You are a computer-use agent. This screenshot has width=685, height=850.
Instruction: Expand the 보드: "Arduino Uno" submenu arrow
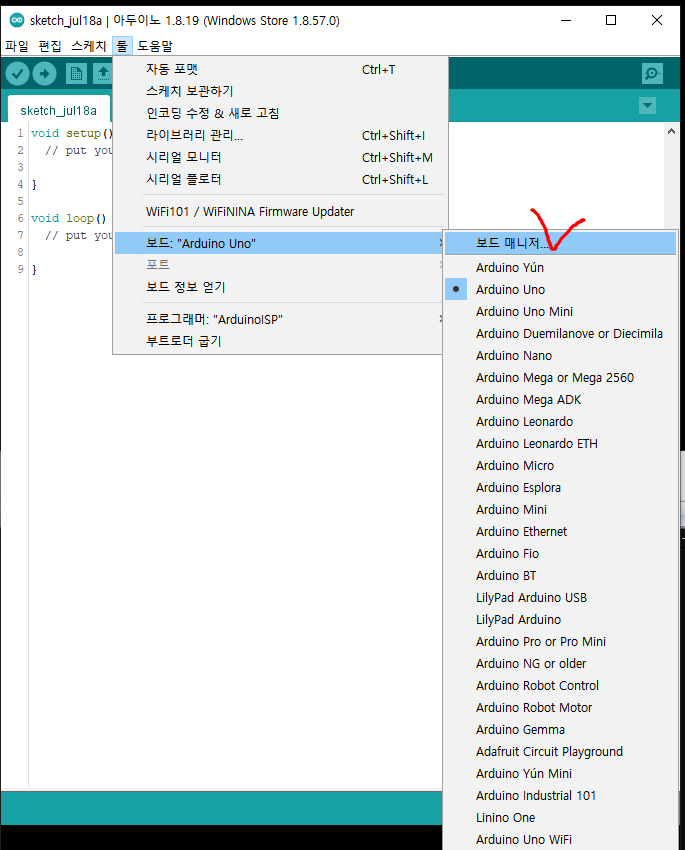coord(441,243)
